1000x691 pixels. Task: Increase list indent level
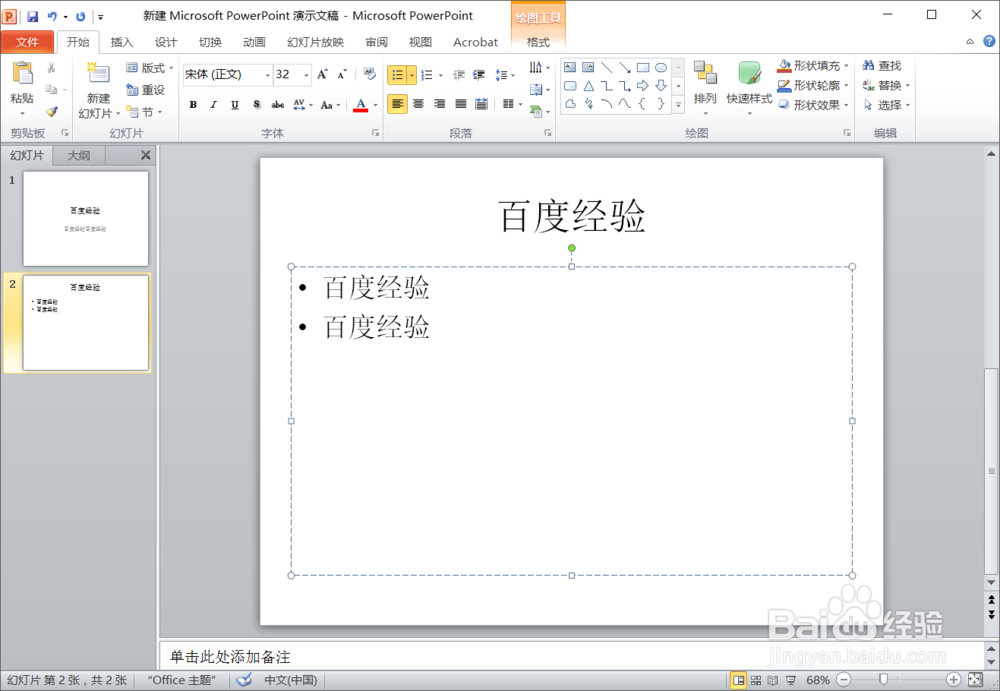coord(479,75)
